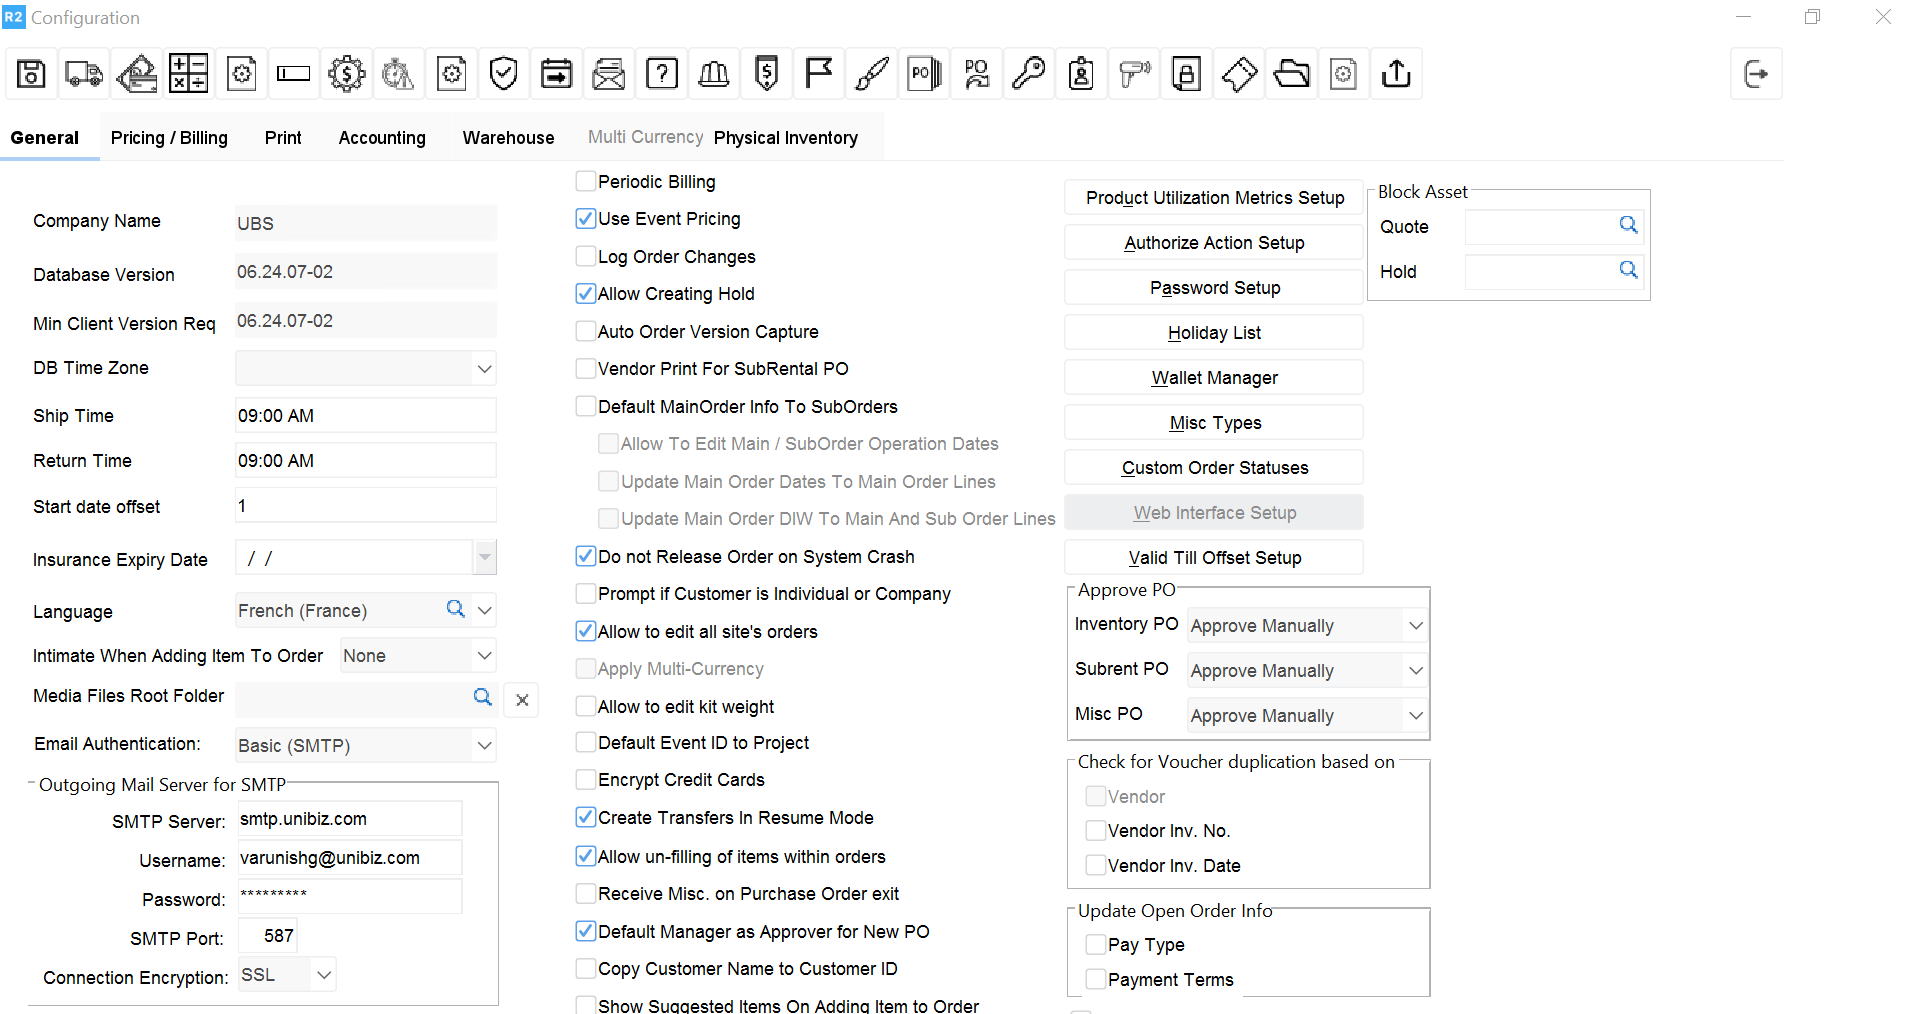Enable the Periodic Billing checkbox
This screenshot has width=1920, height=1014.
point(586,182)
